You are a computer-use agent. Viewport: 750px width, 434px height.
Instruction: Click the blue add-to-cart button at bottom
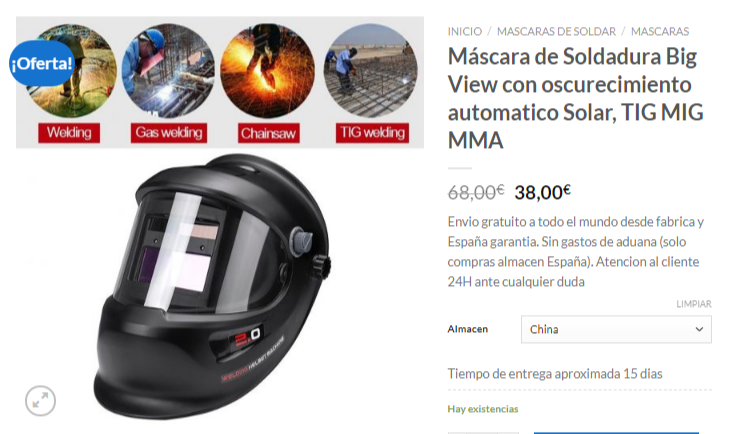pyautogui.click(x=616, y=433)
